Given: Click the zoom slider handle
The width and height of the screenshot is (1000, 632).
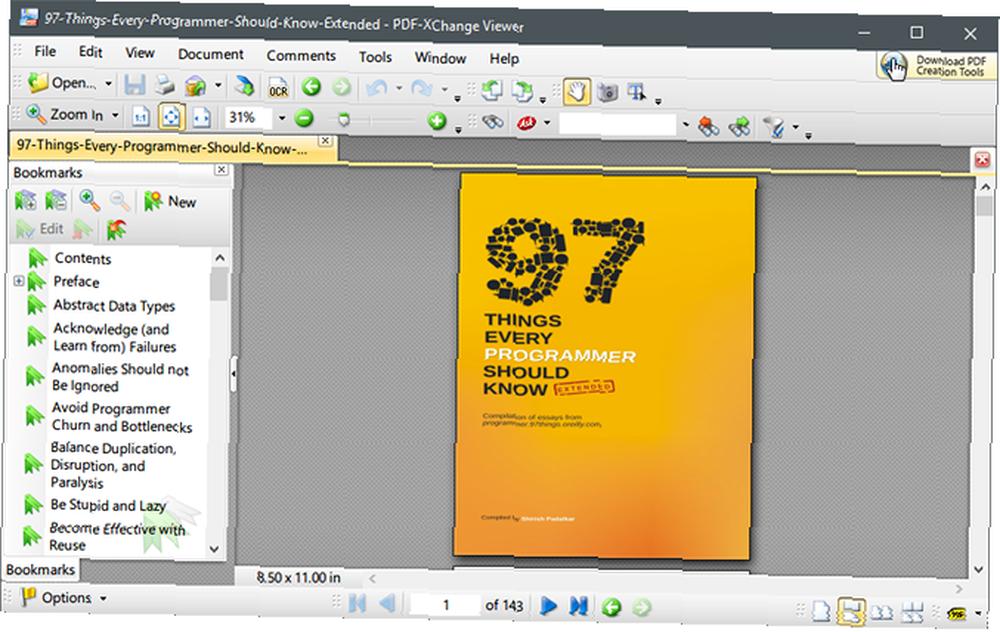Looking at the screenshot, I should point(343,119).
